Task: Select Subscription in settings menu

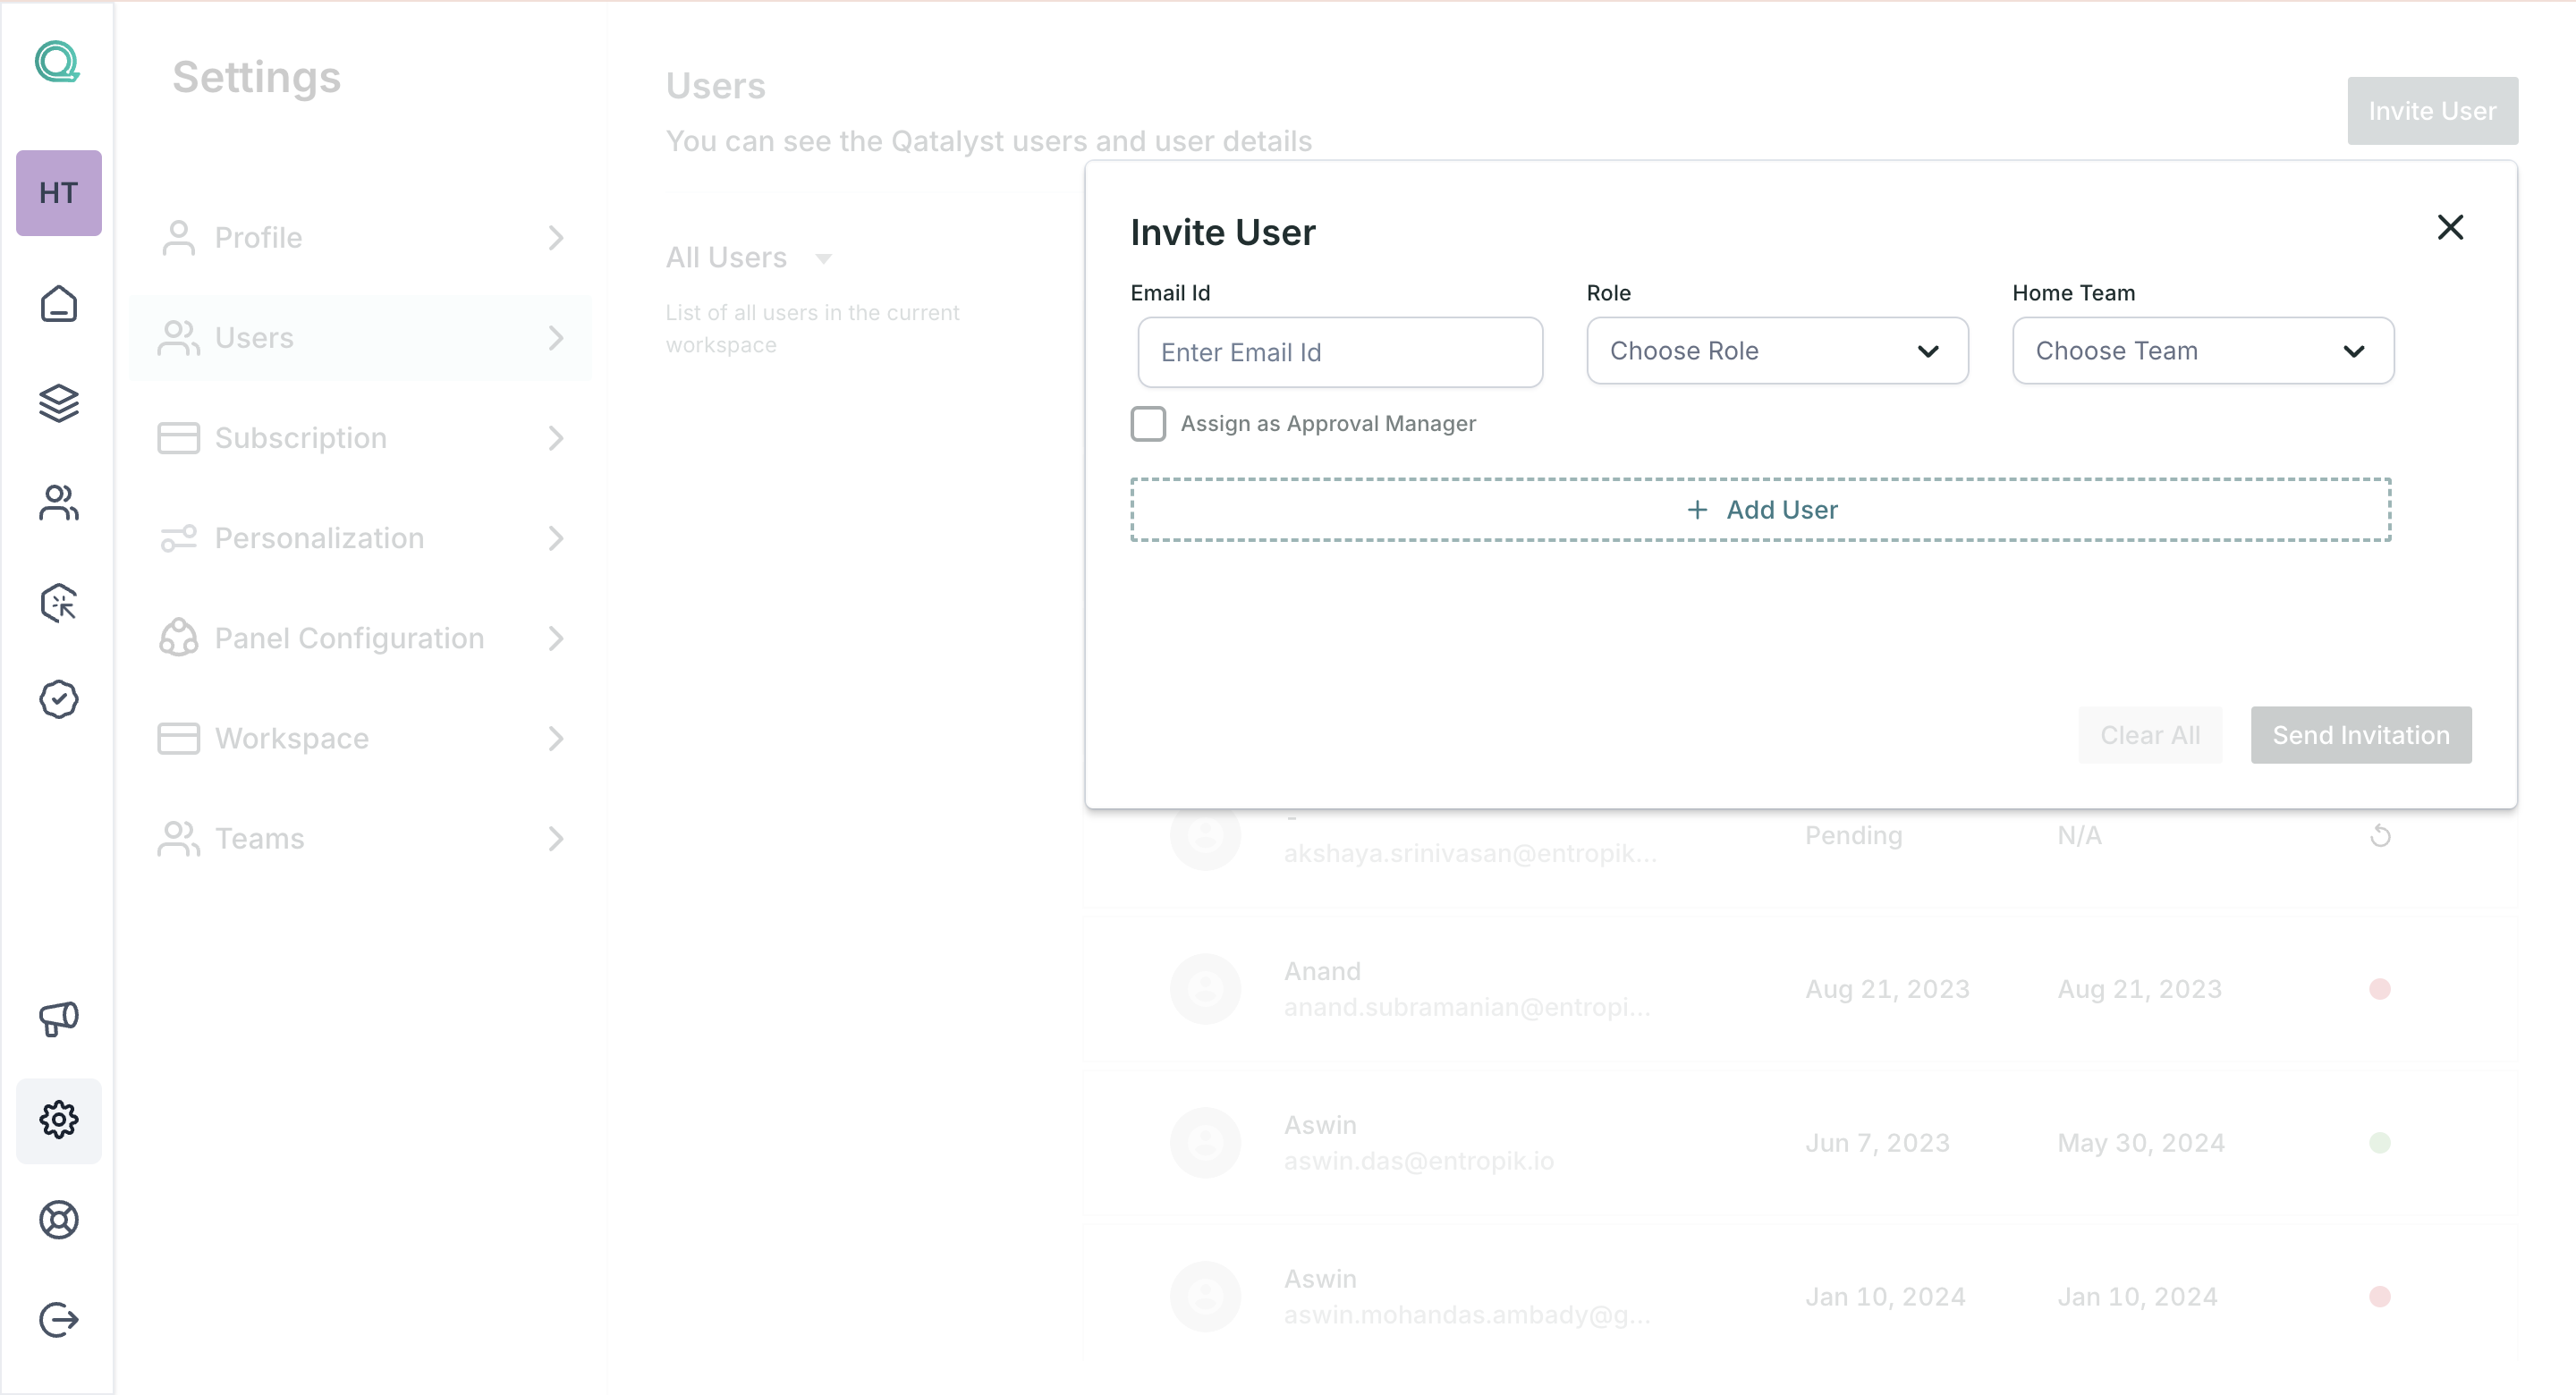Action: coord(361,438)
